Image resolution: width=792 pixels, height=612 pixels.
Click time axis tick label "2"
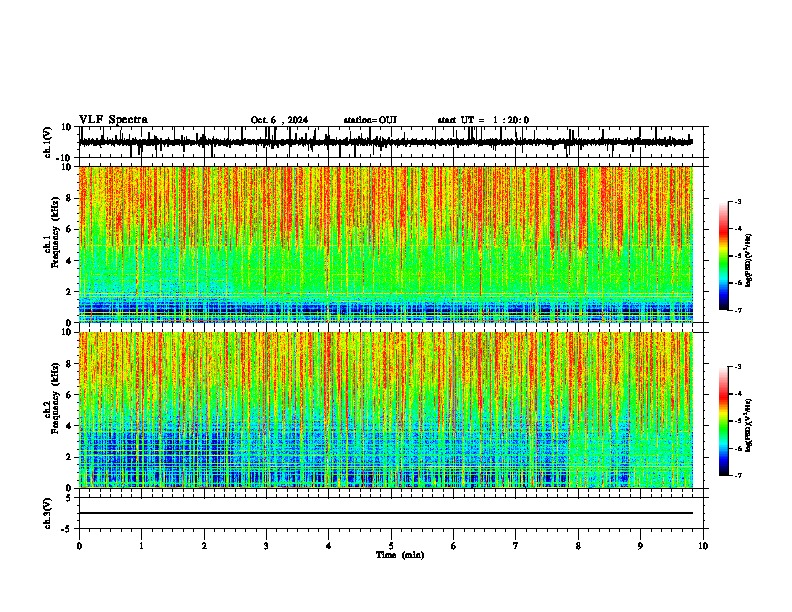(204, 546)
